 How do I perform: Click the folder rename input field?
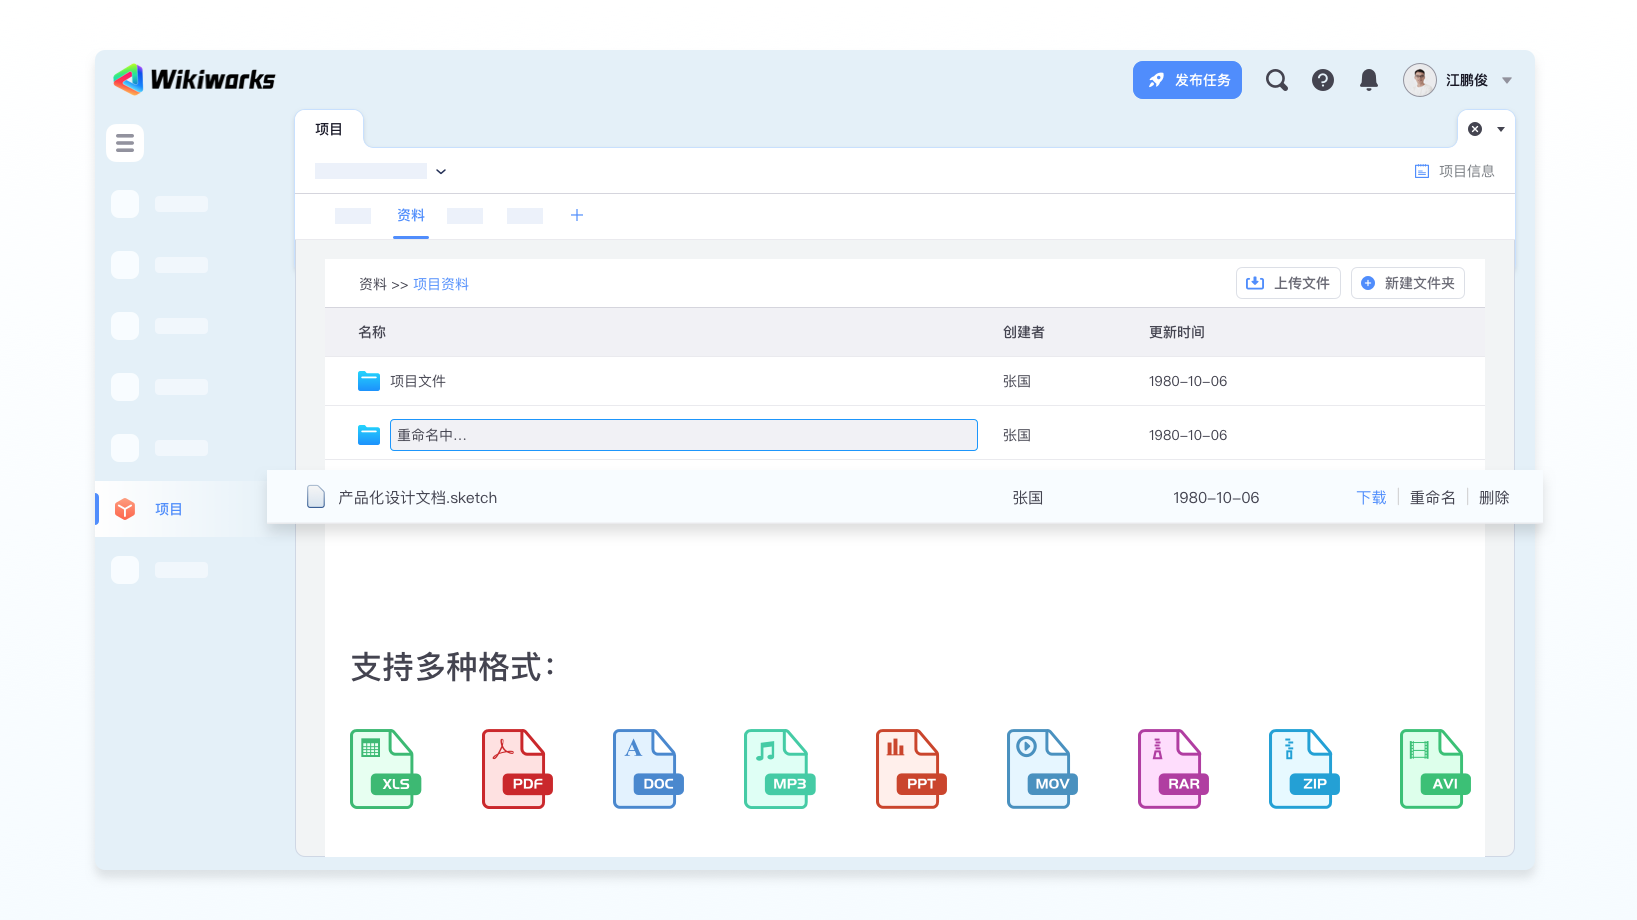click(x=683, y=435)
